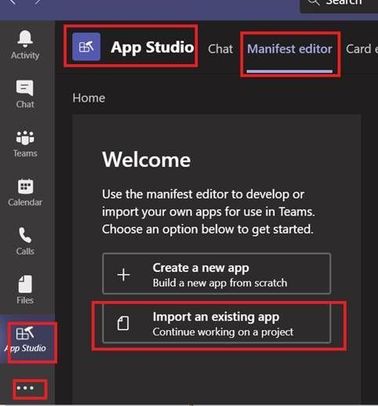Open the Calls section
Image resolution: width=378 pixels, height=406 pixels.
pos(25,241)
